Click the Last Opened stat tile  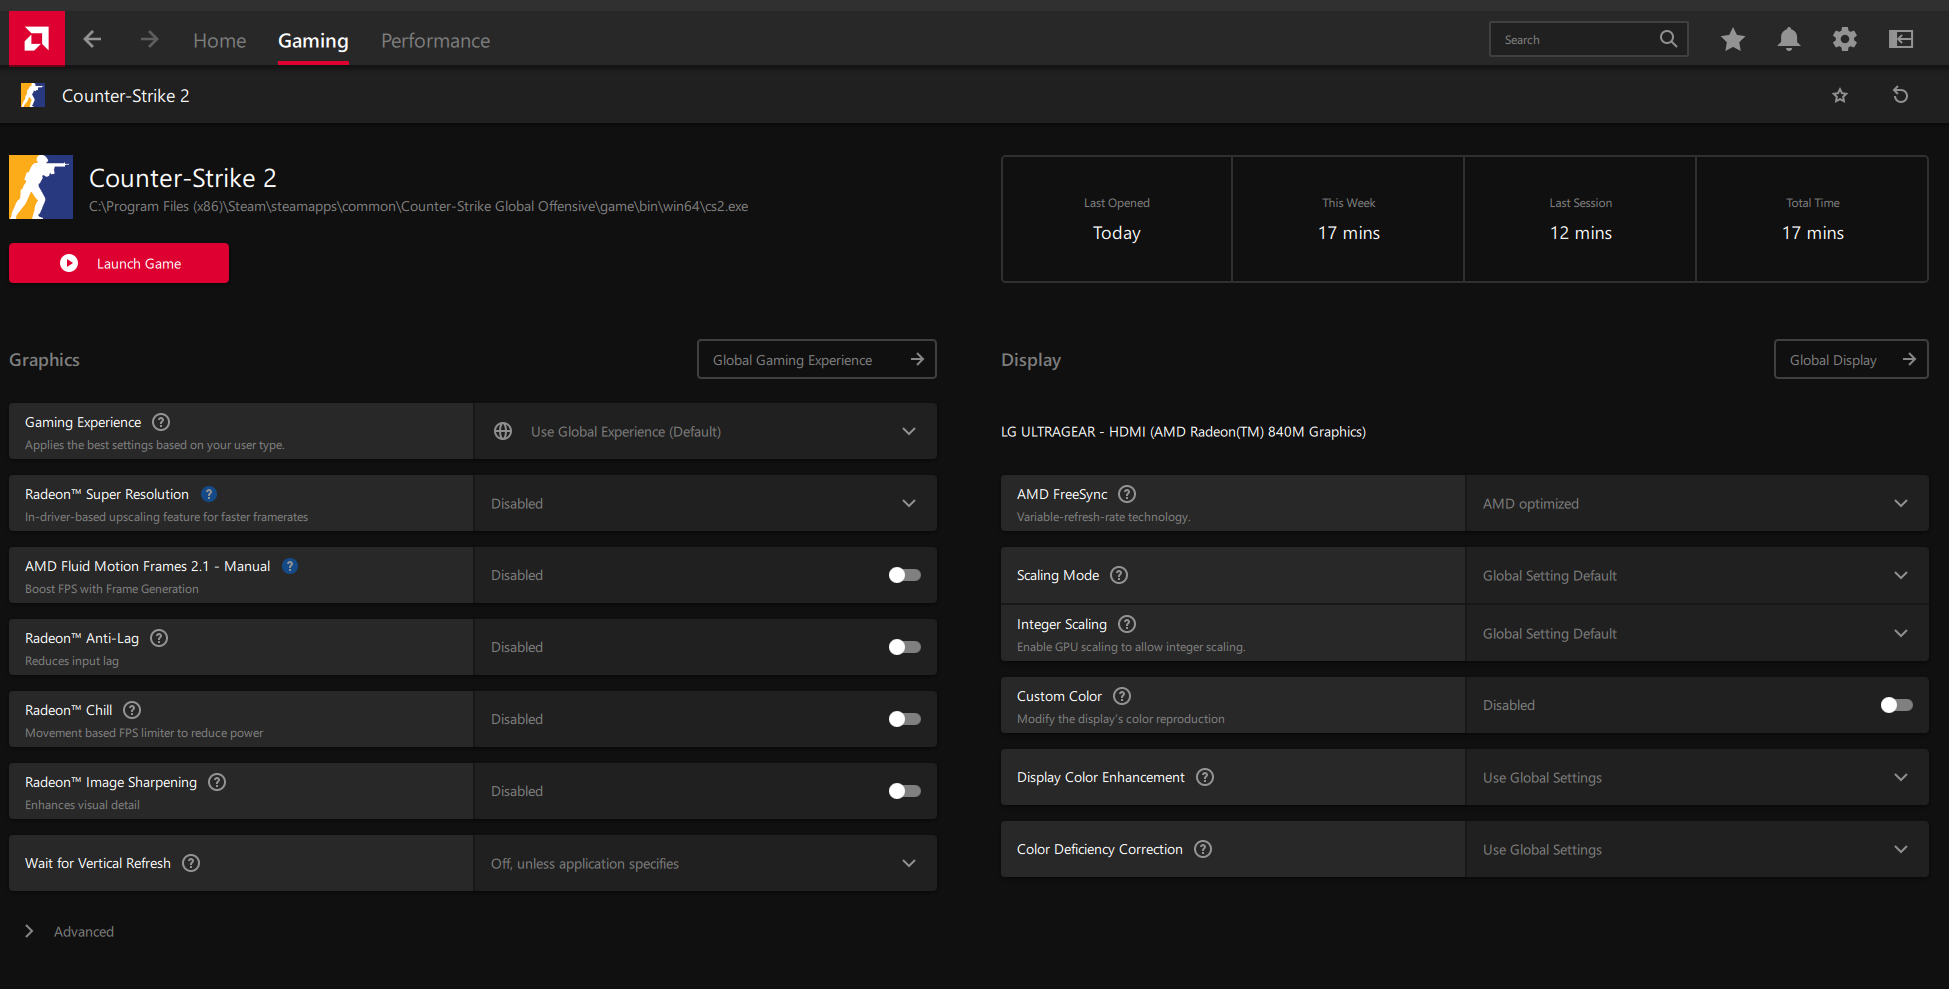tap(1117, 219)
